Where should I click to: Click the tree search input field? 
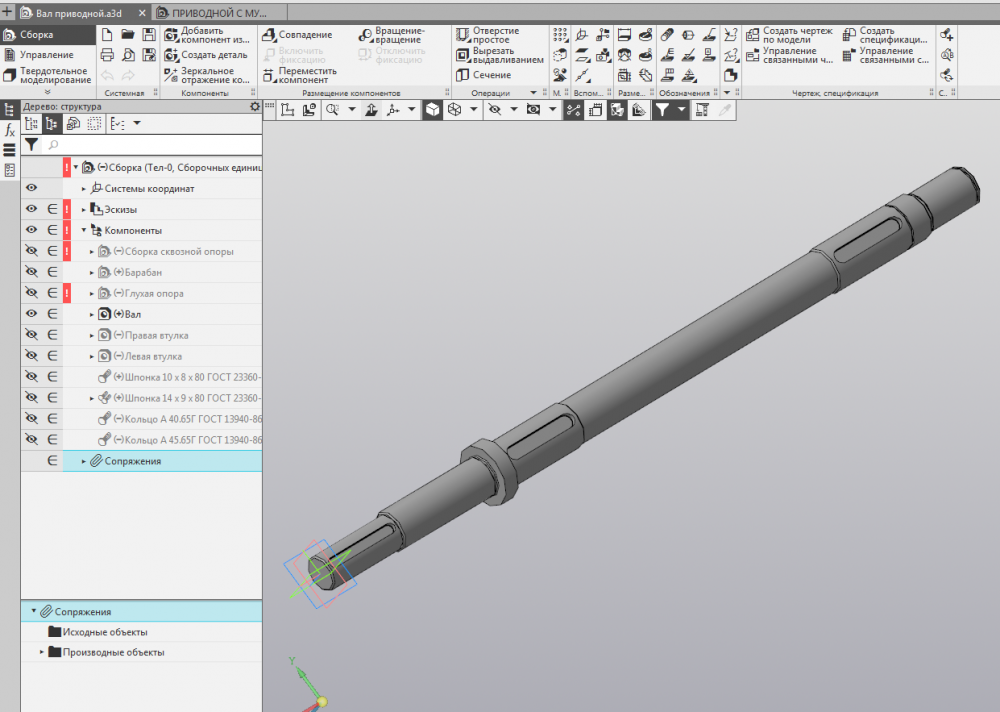coord(150,146)
